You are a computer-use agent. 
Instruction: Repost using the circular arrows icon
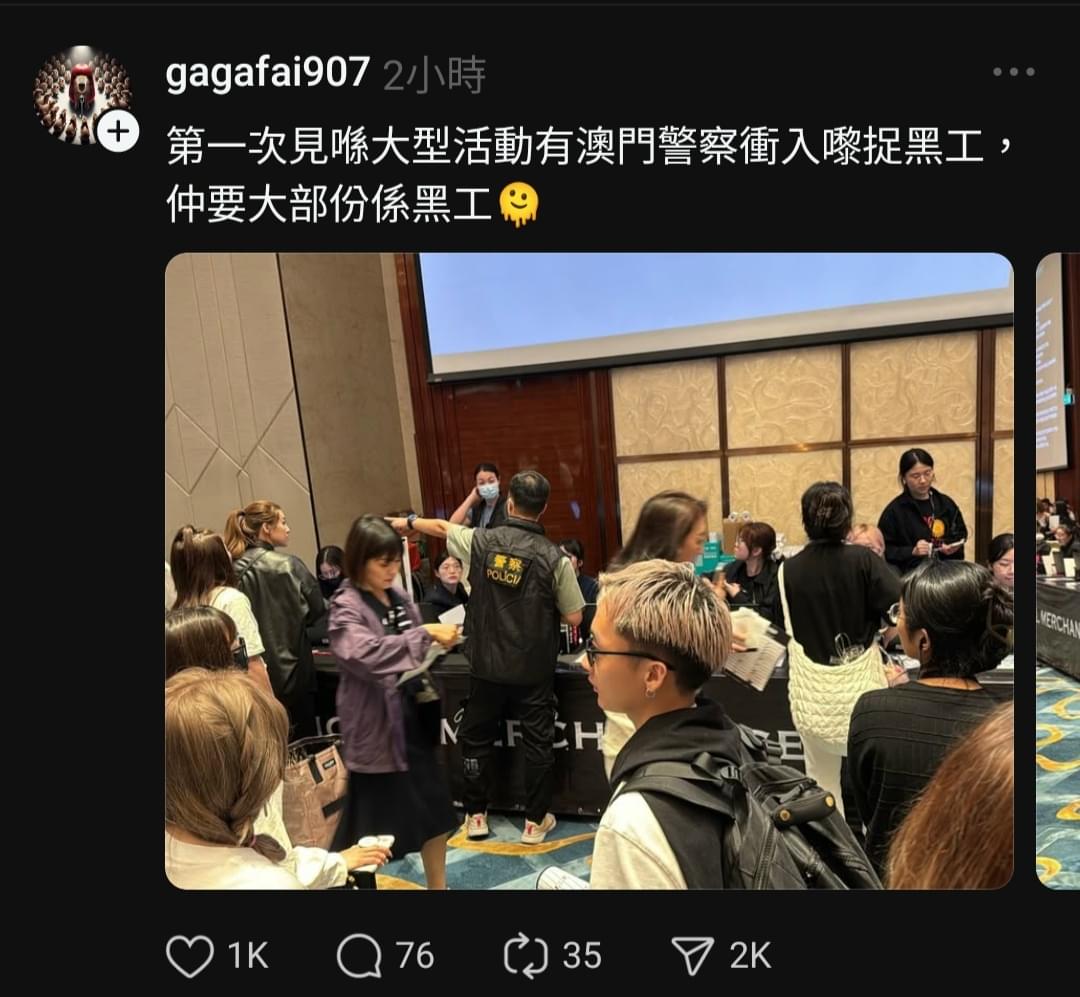tap(526, 956)
